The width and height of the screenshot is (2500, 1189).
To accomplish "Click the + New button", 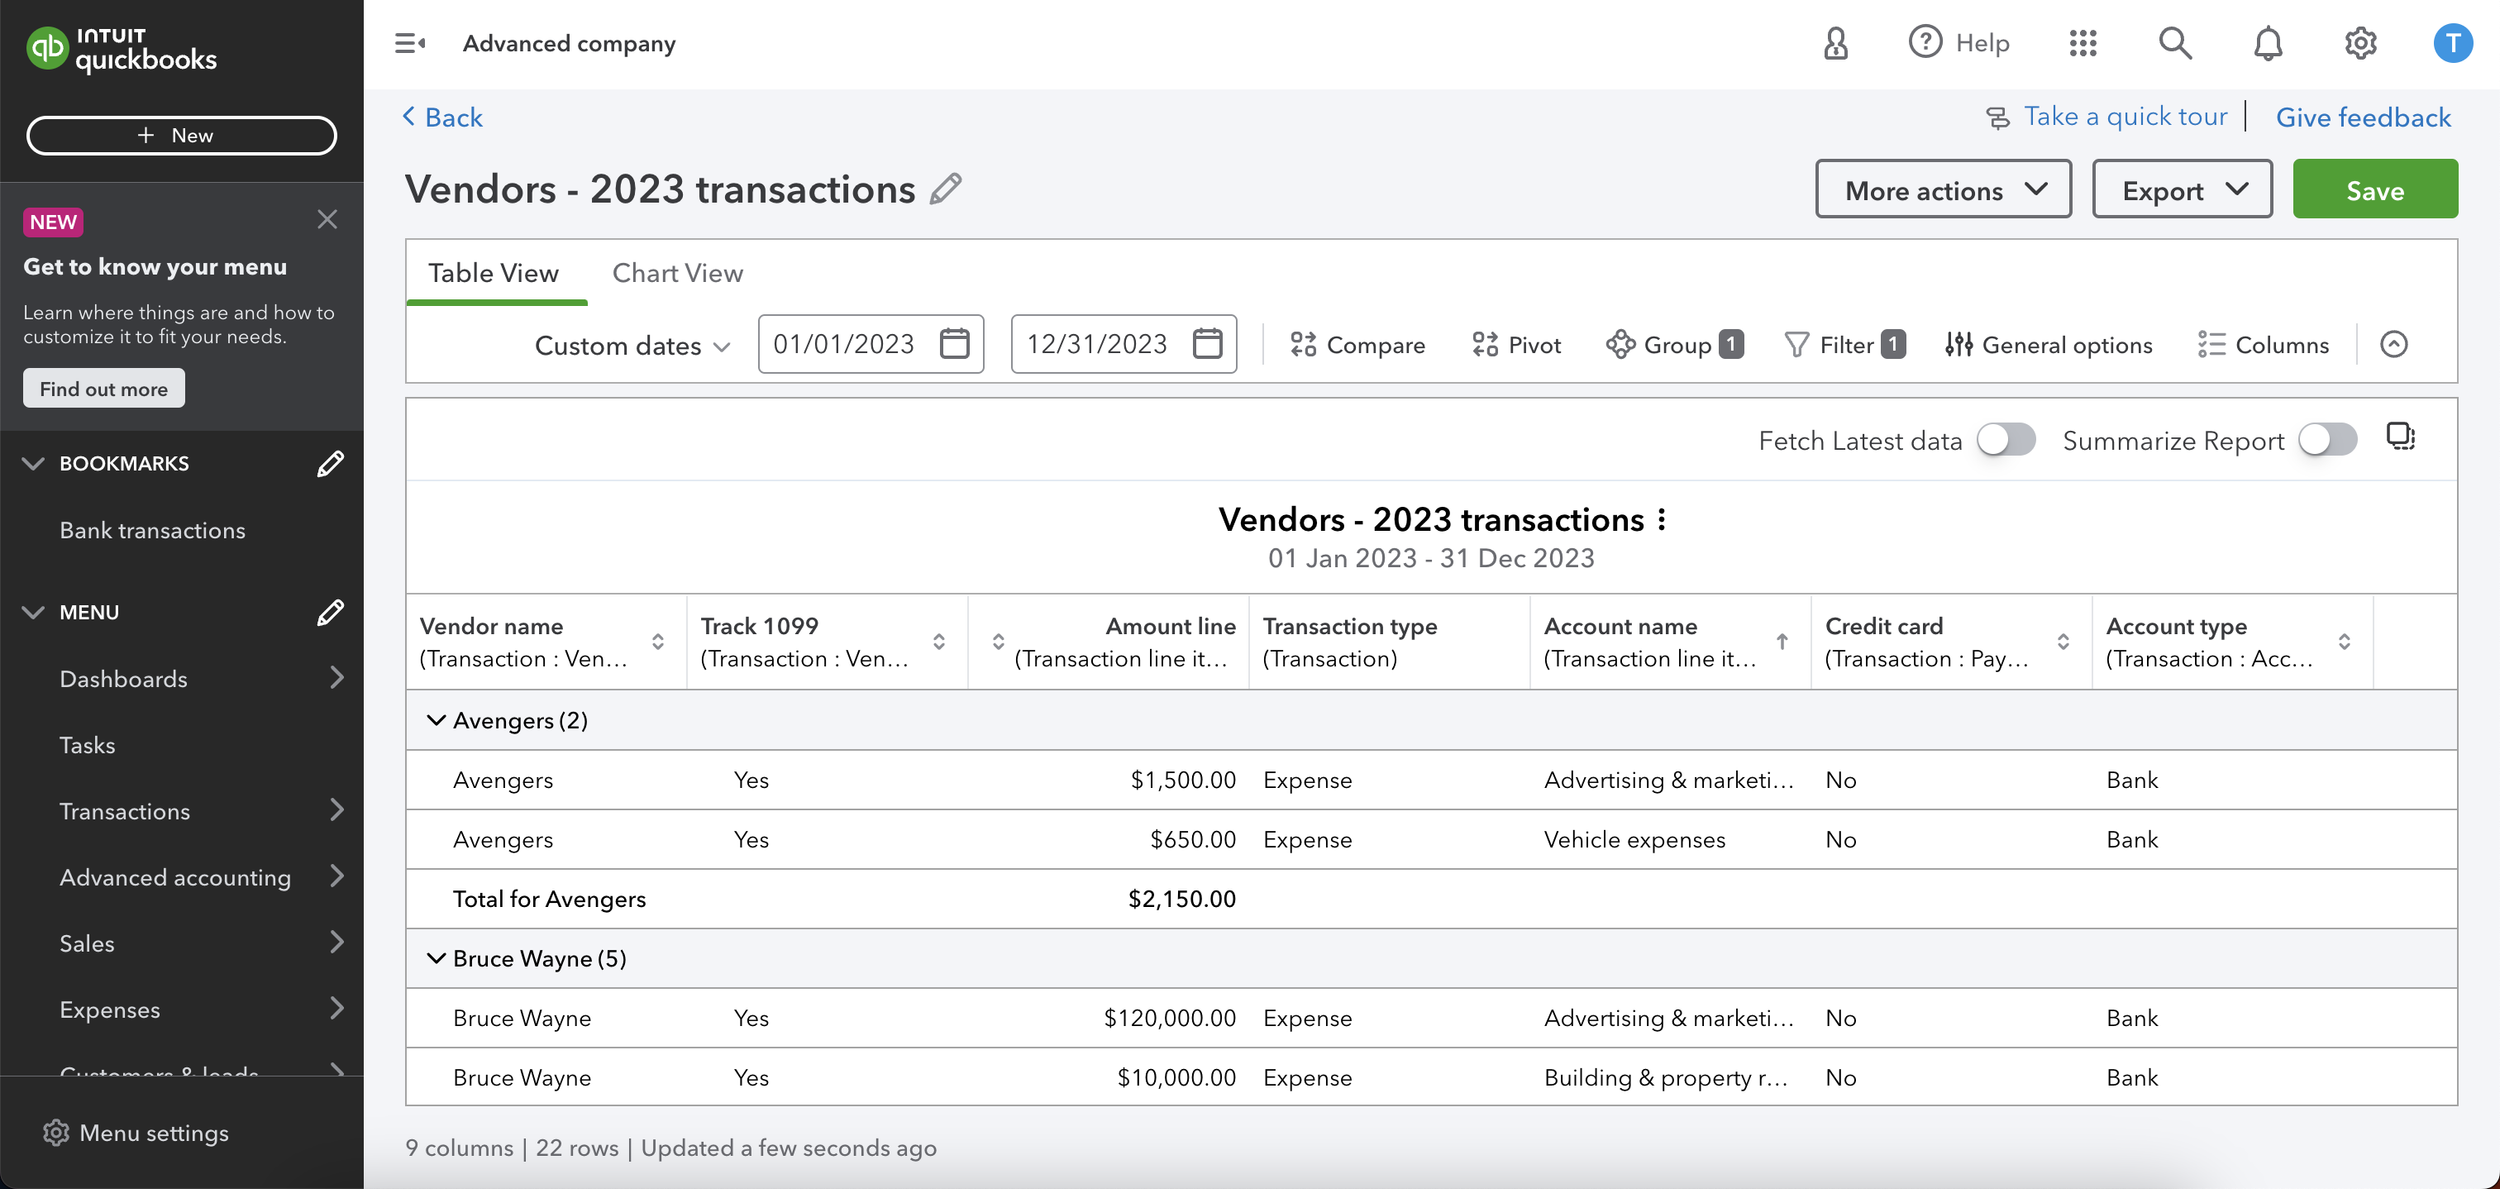I will (181, 135).
